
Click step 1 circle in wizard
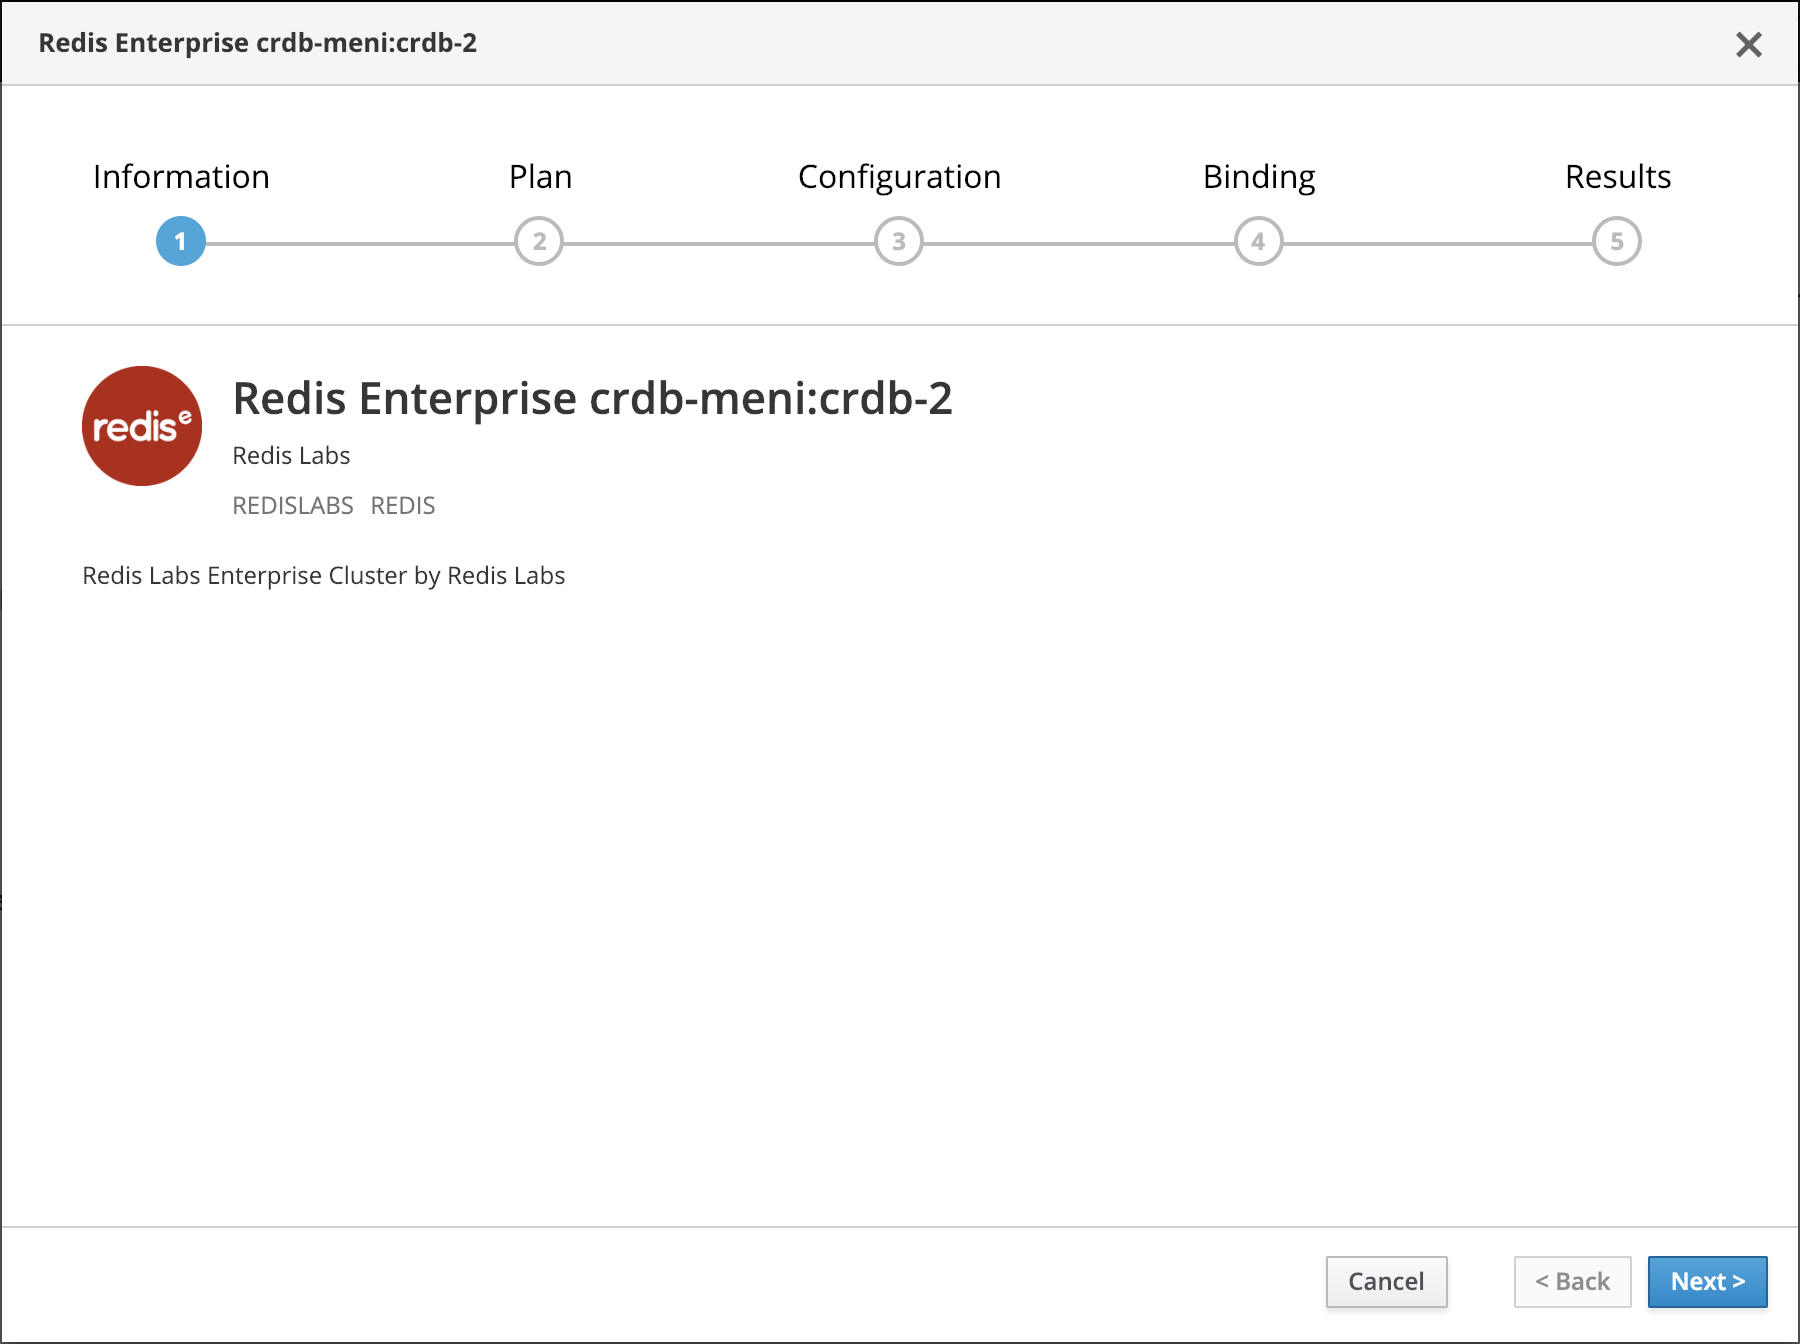pyautogui.click(x=181, y=241)
